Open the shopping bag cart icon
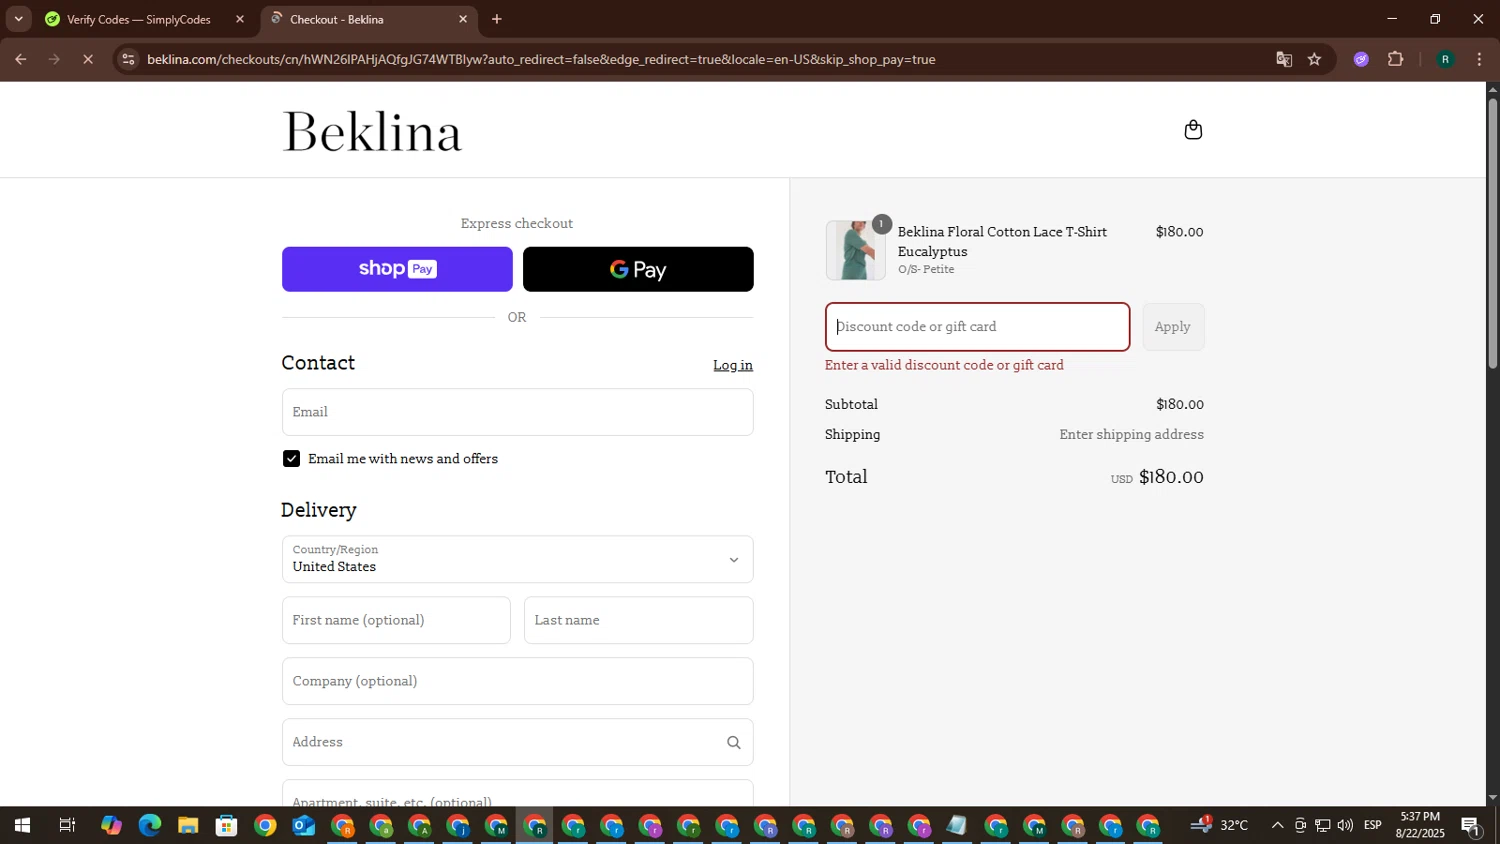This screenshot has height=844, width=1500. (1193, 130)
